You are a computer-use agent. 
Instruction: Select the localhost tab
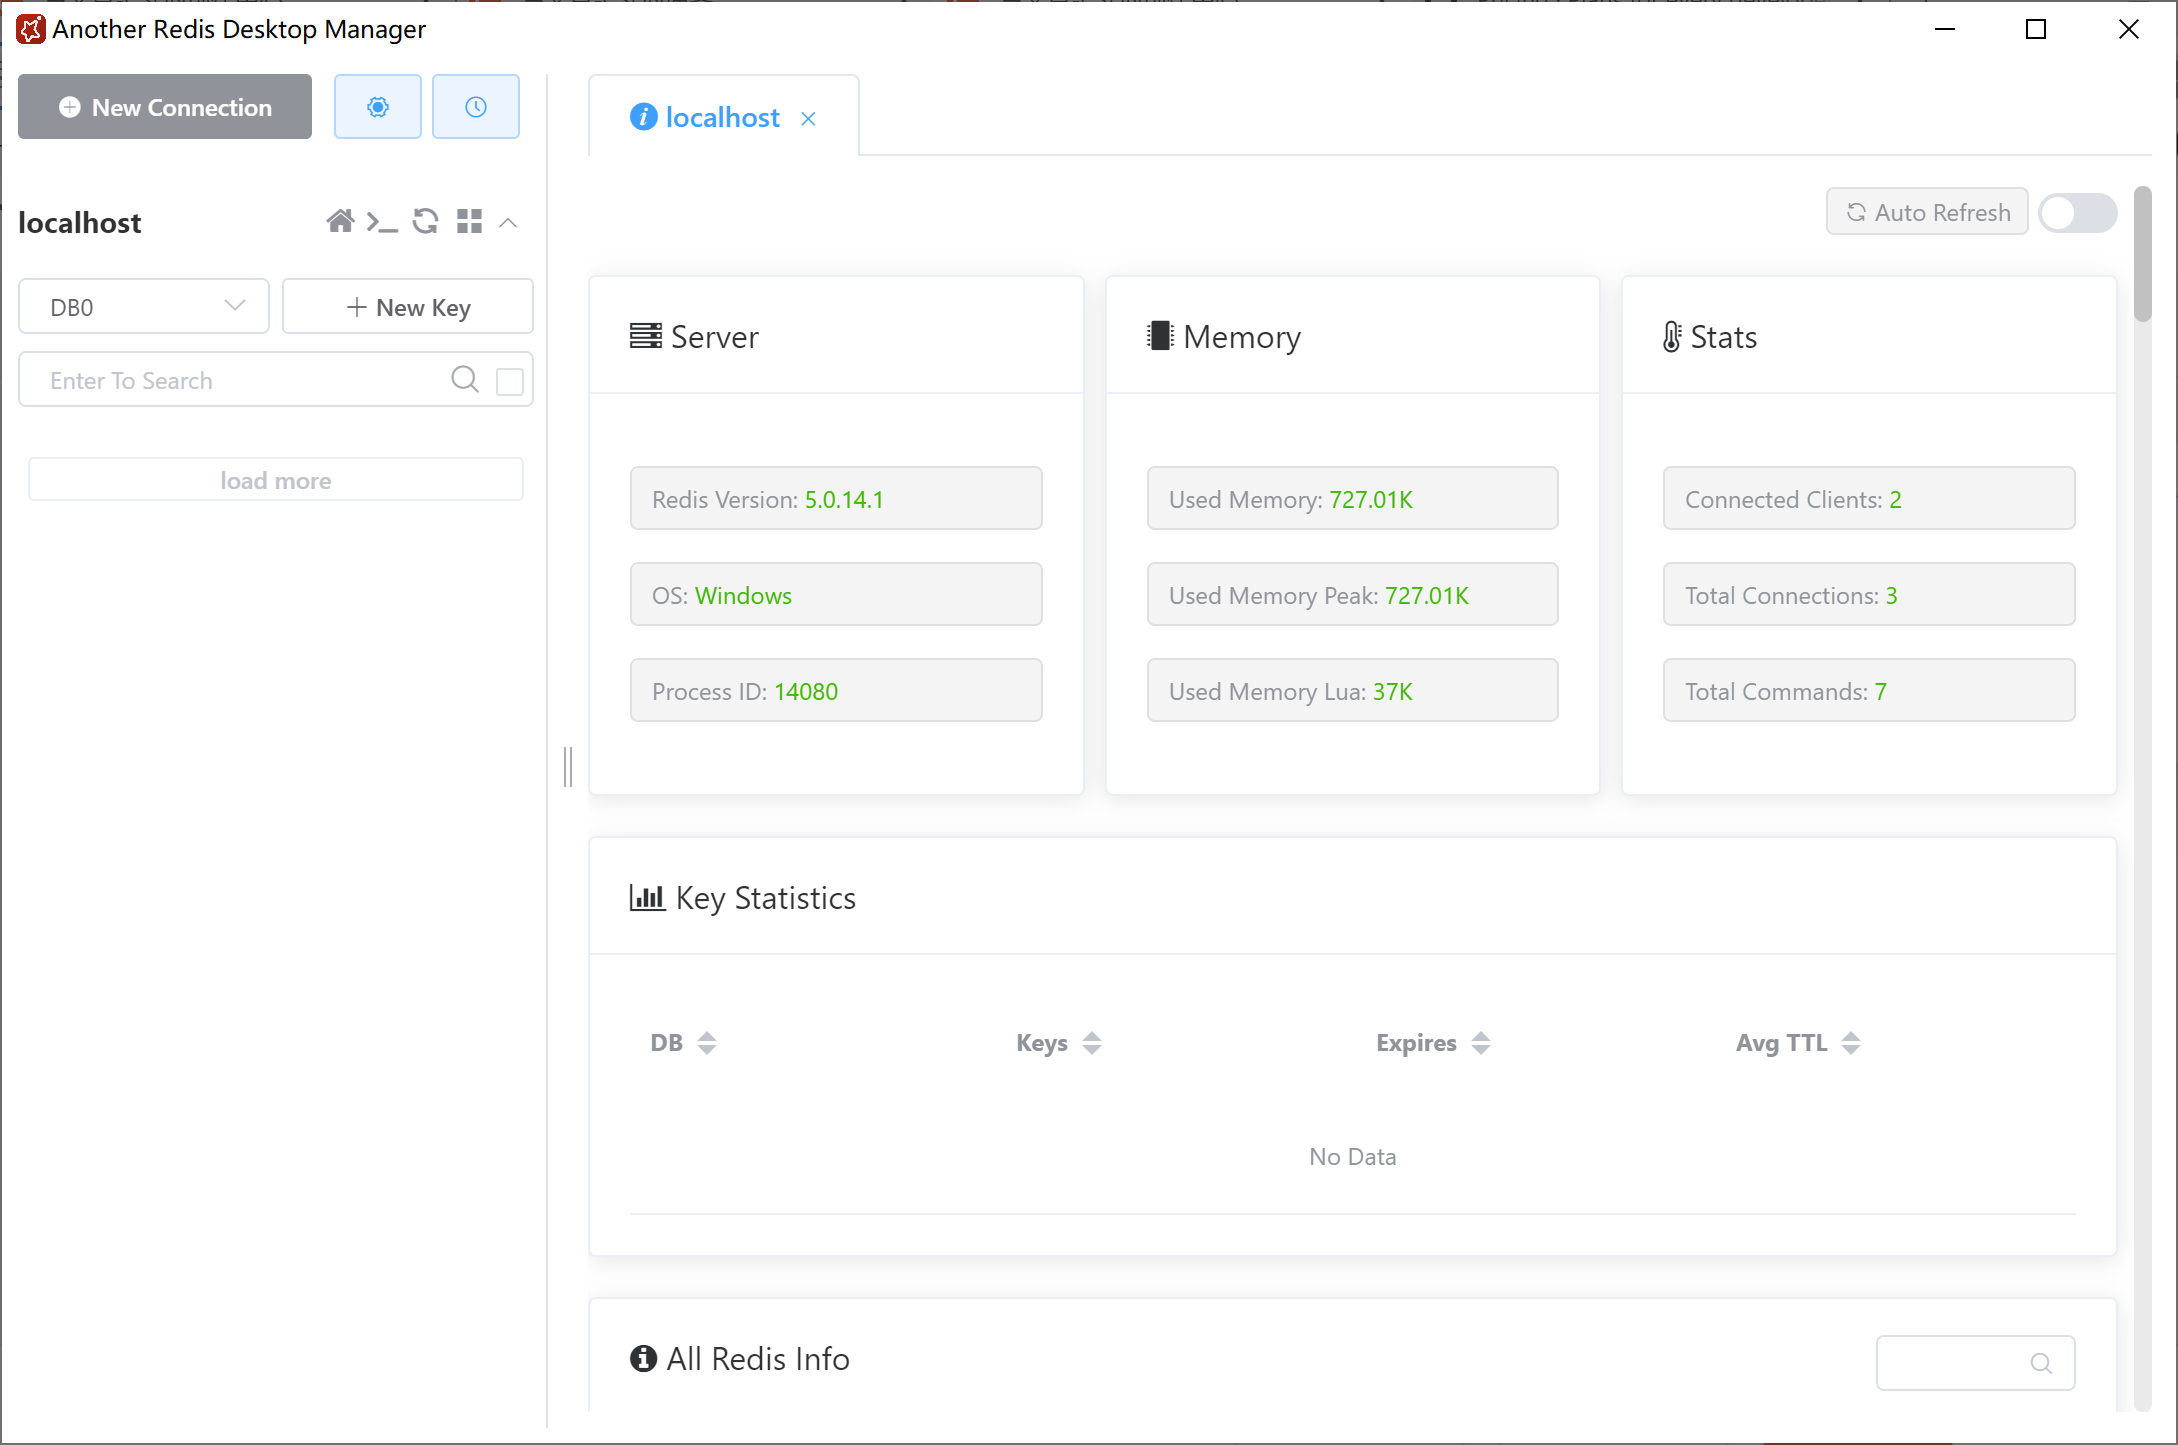(721, 118)
